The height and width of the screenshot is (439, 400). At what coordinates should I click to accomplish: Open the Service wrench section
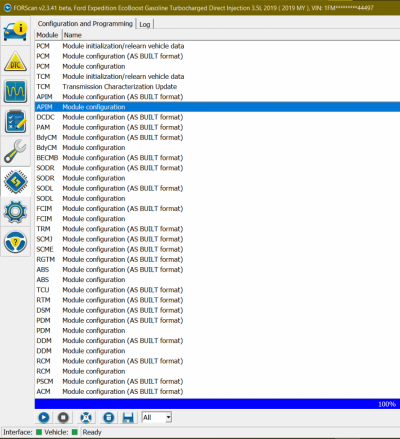point(15,151)
